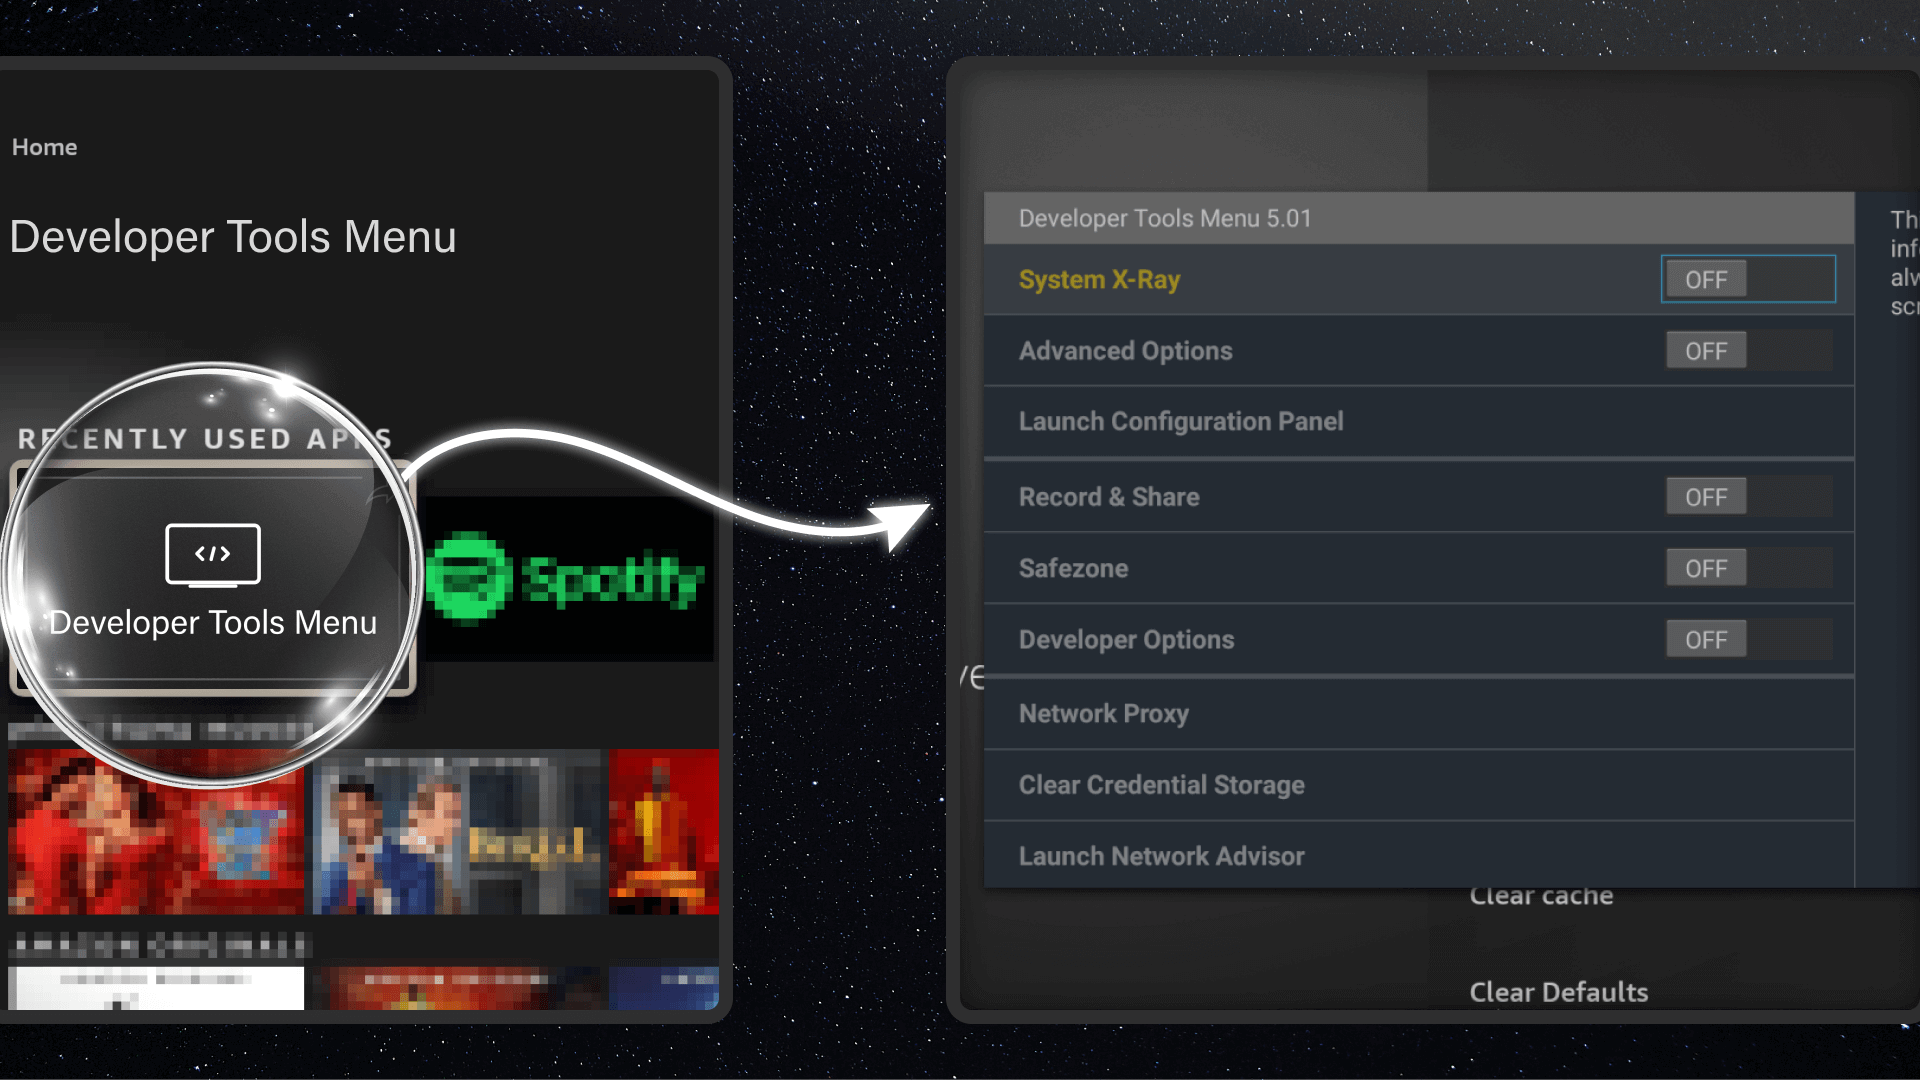The image size is (1920, 1080).
Task: Select the Advanced Options label
Action: pyautogui.click(x=1125, y=351)
